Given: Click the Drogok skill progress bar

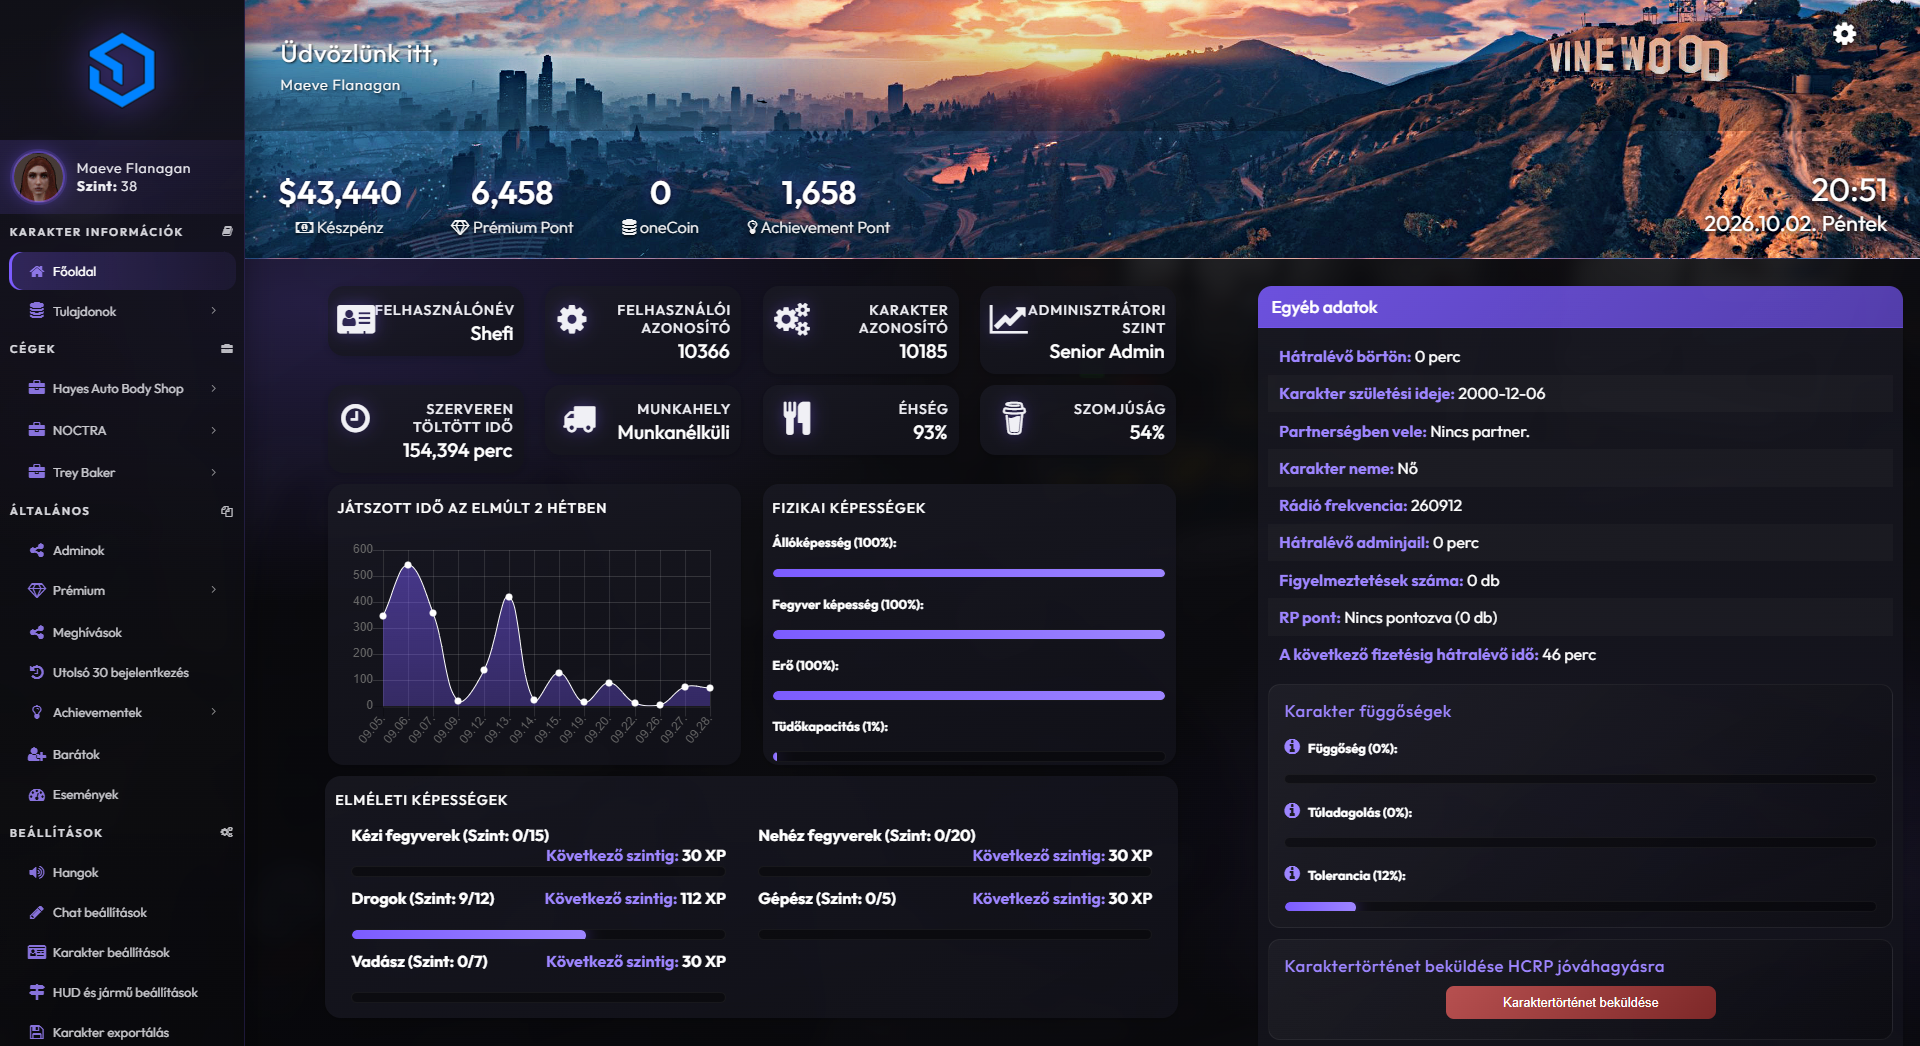Looking at the screenshot, I should [x=538, y=935].
